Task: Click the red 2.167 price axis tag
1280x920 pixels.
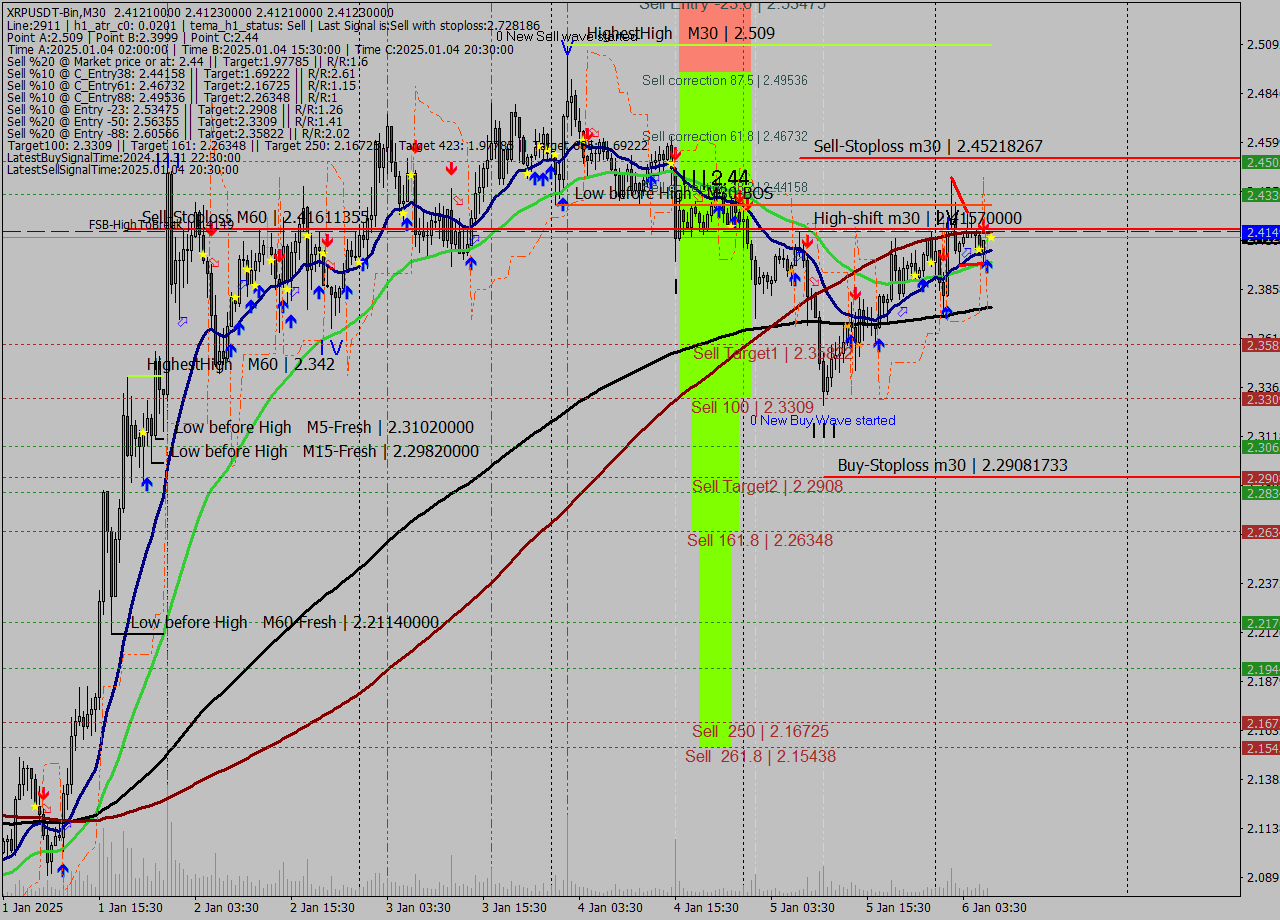Action: [x=1260, y=723]
